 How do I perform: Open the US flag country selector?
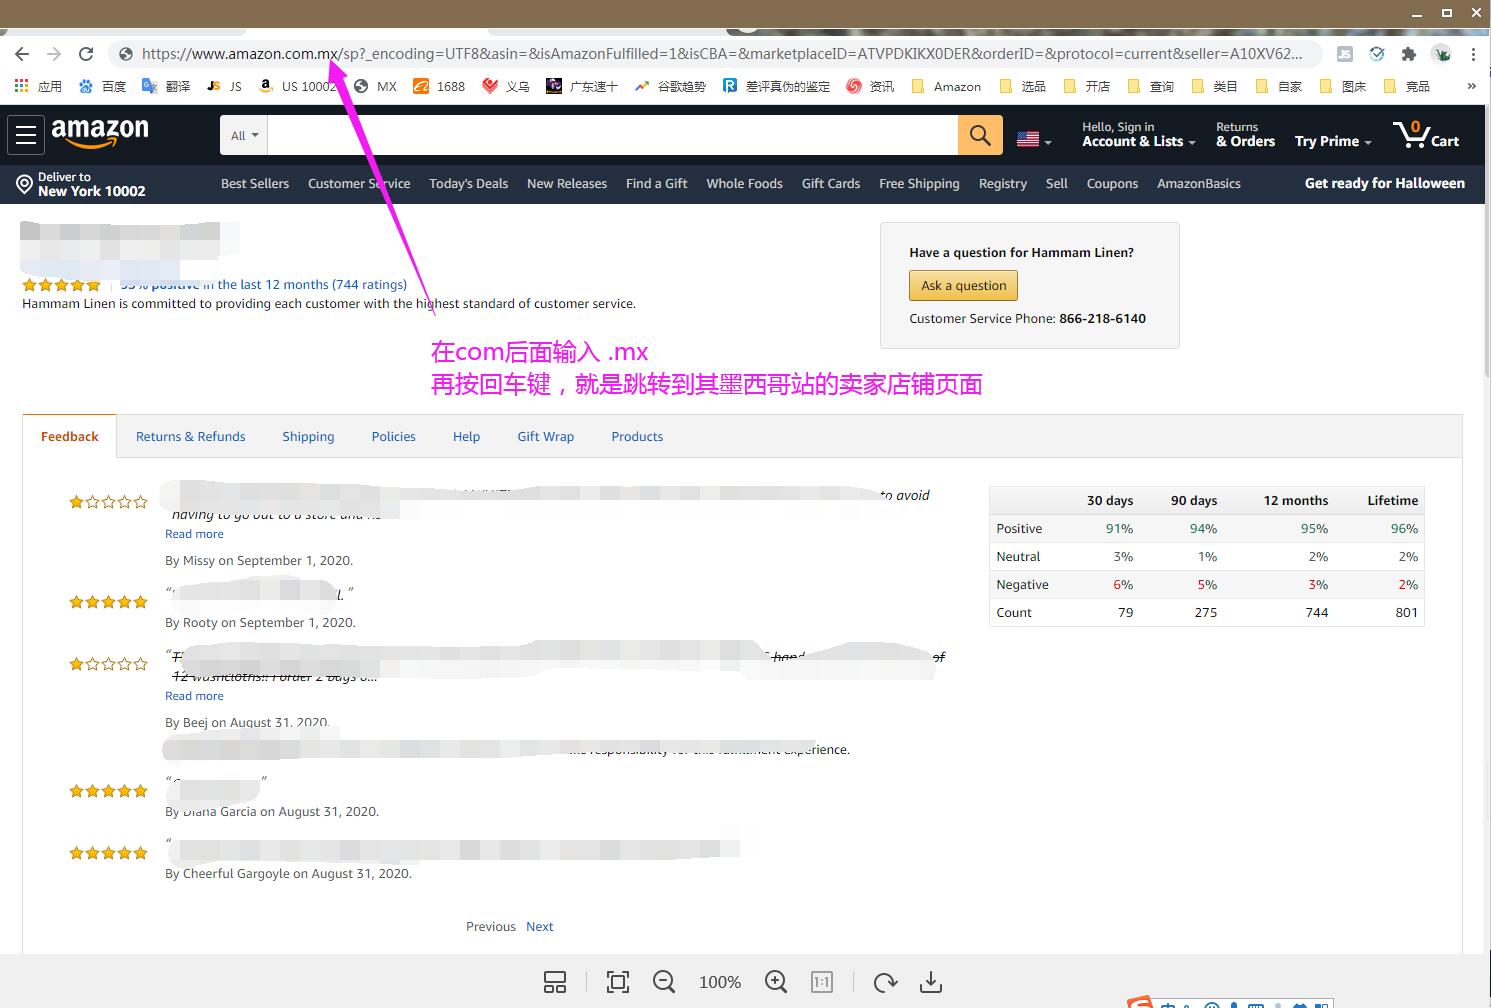pos(1034,140)
